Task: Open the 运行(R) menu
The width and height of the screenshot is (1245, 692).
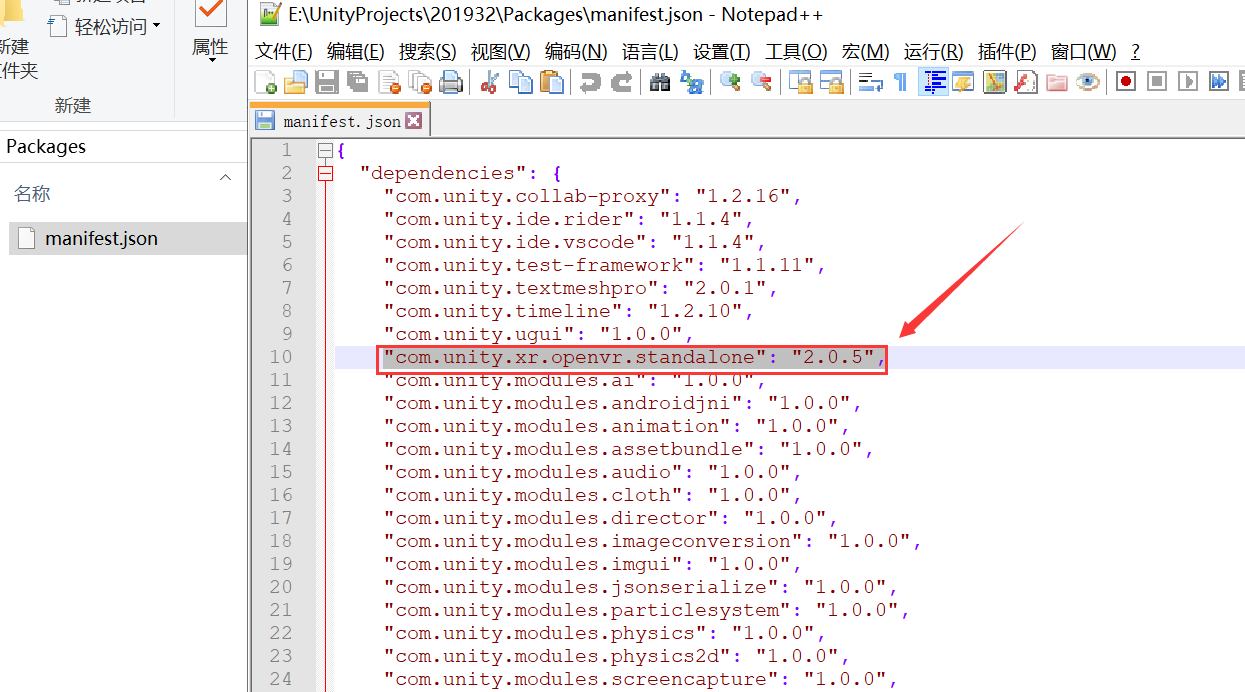Action: coord(933,51)
